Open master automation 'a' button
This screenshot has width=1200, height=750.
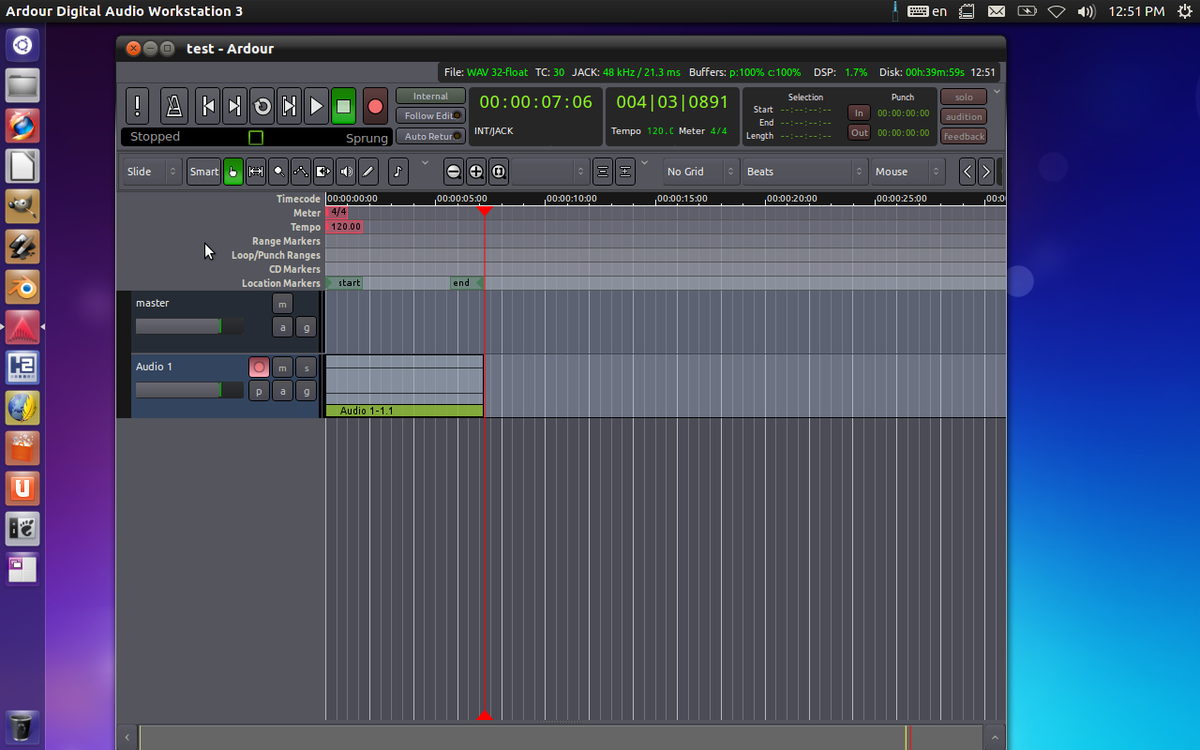click(283, 327)
